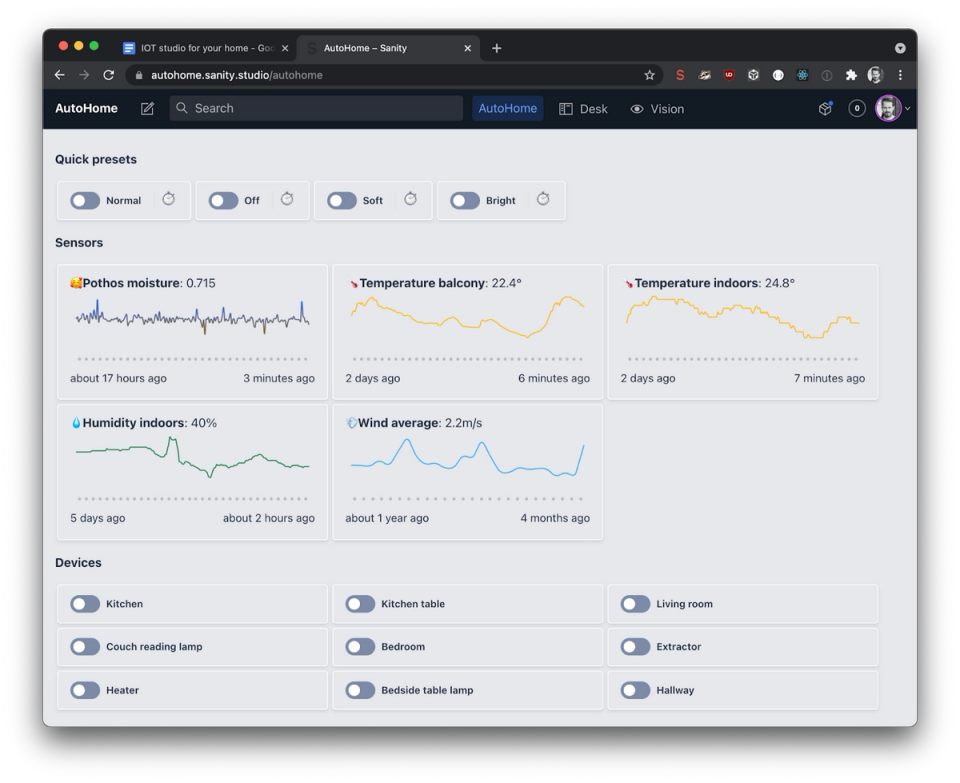
Task: Toggle the Bright preset switch
Action: point(465,201)
